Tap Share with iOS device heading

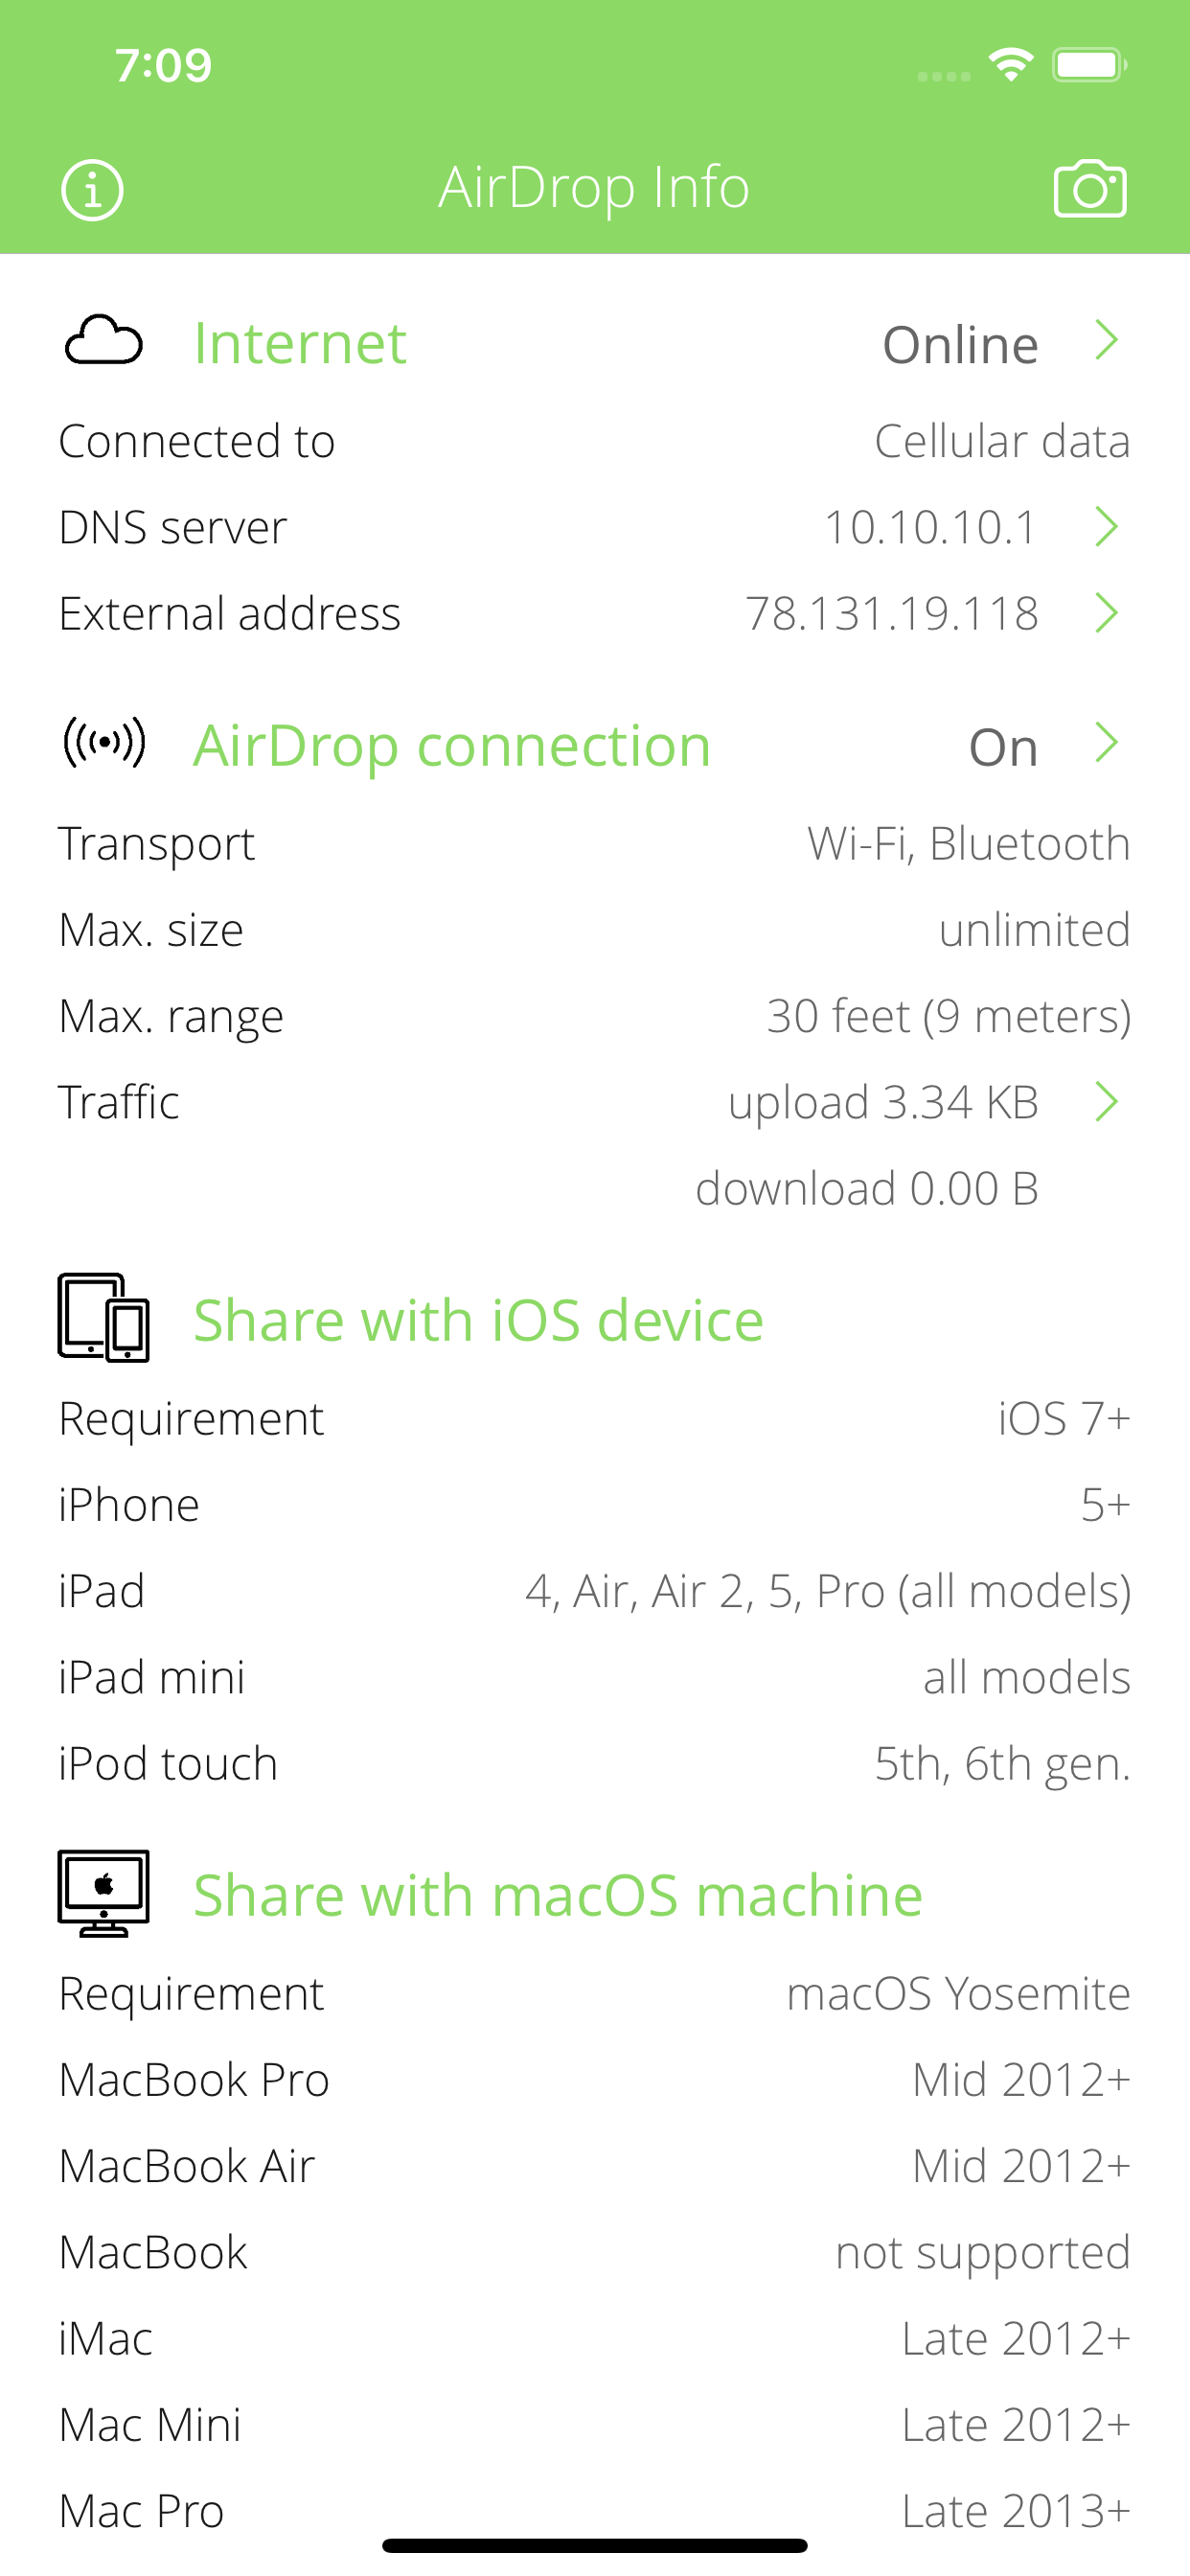coord(478,1320)
